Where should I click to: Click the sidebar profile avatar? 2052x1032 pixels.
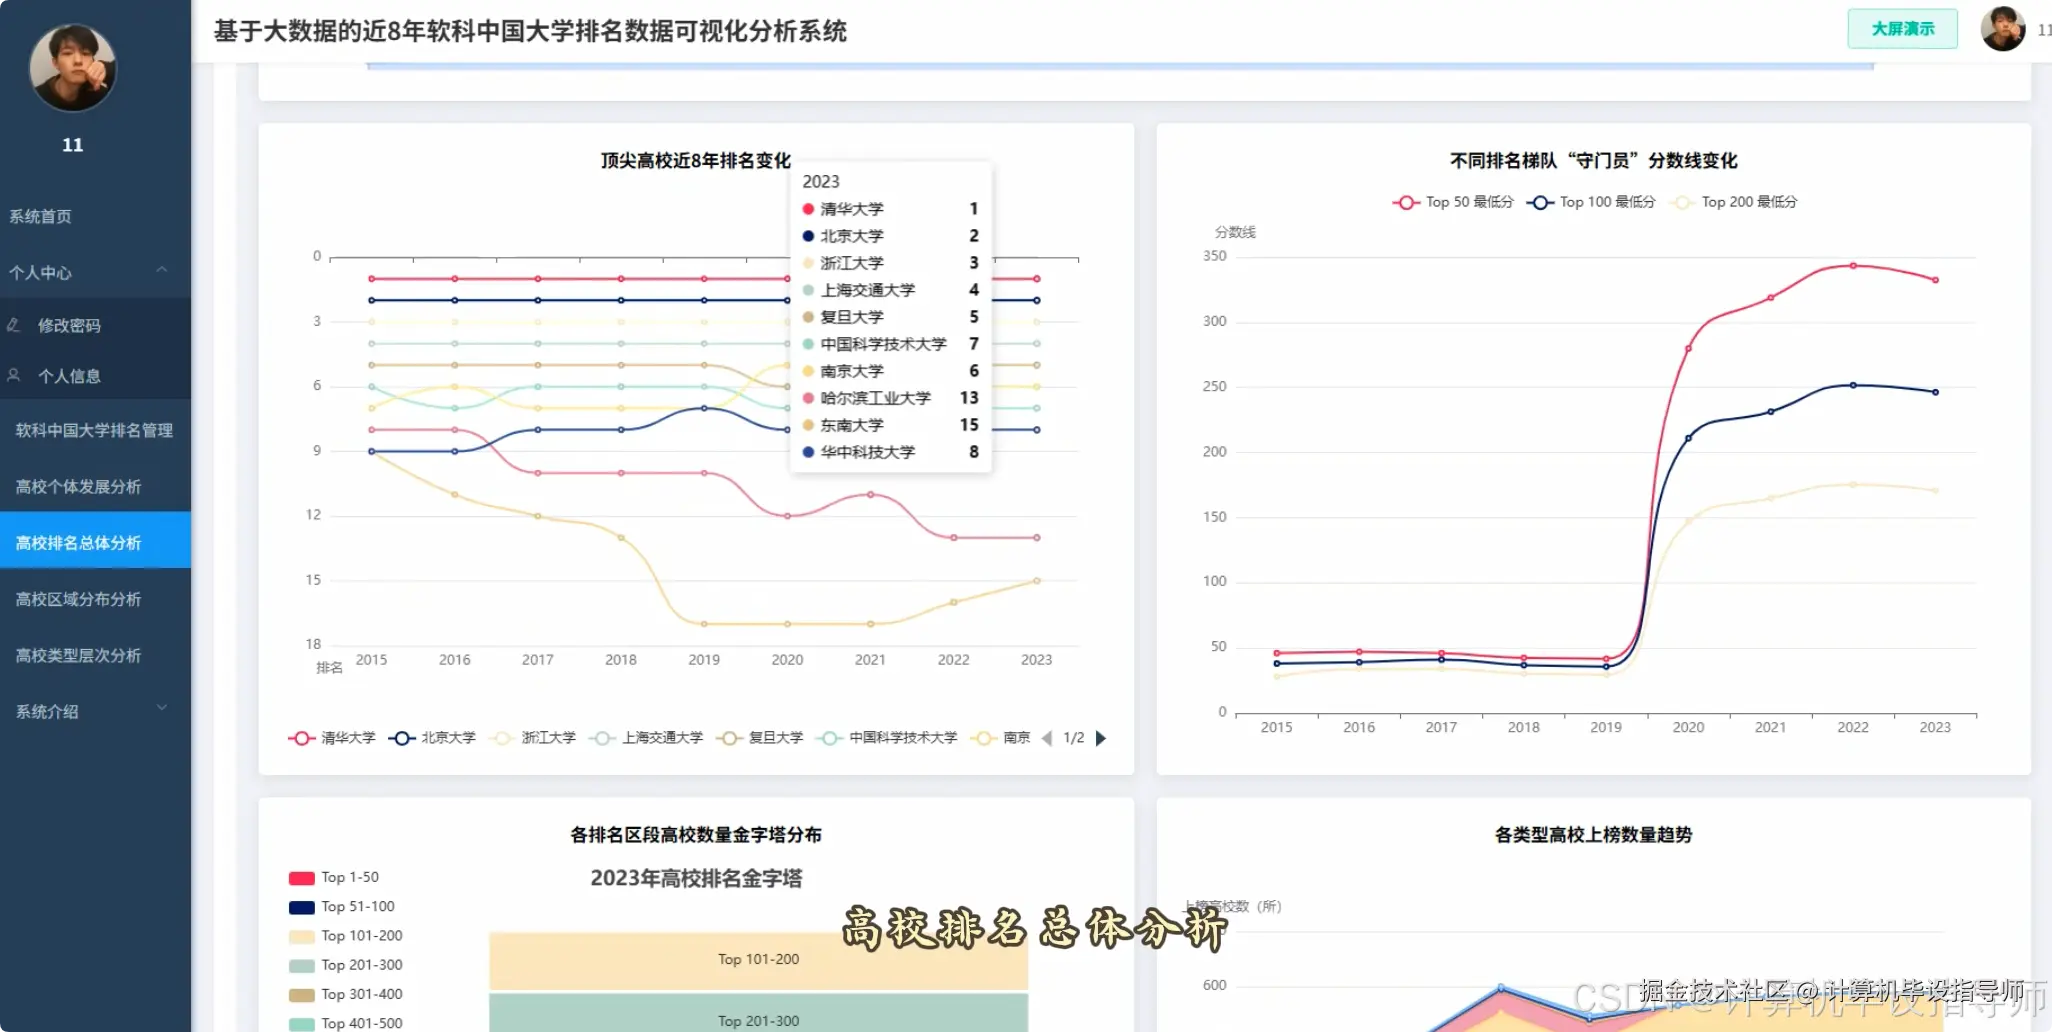(70, 67)
